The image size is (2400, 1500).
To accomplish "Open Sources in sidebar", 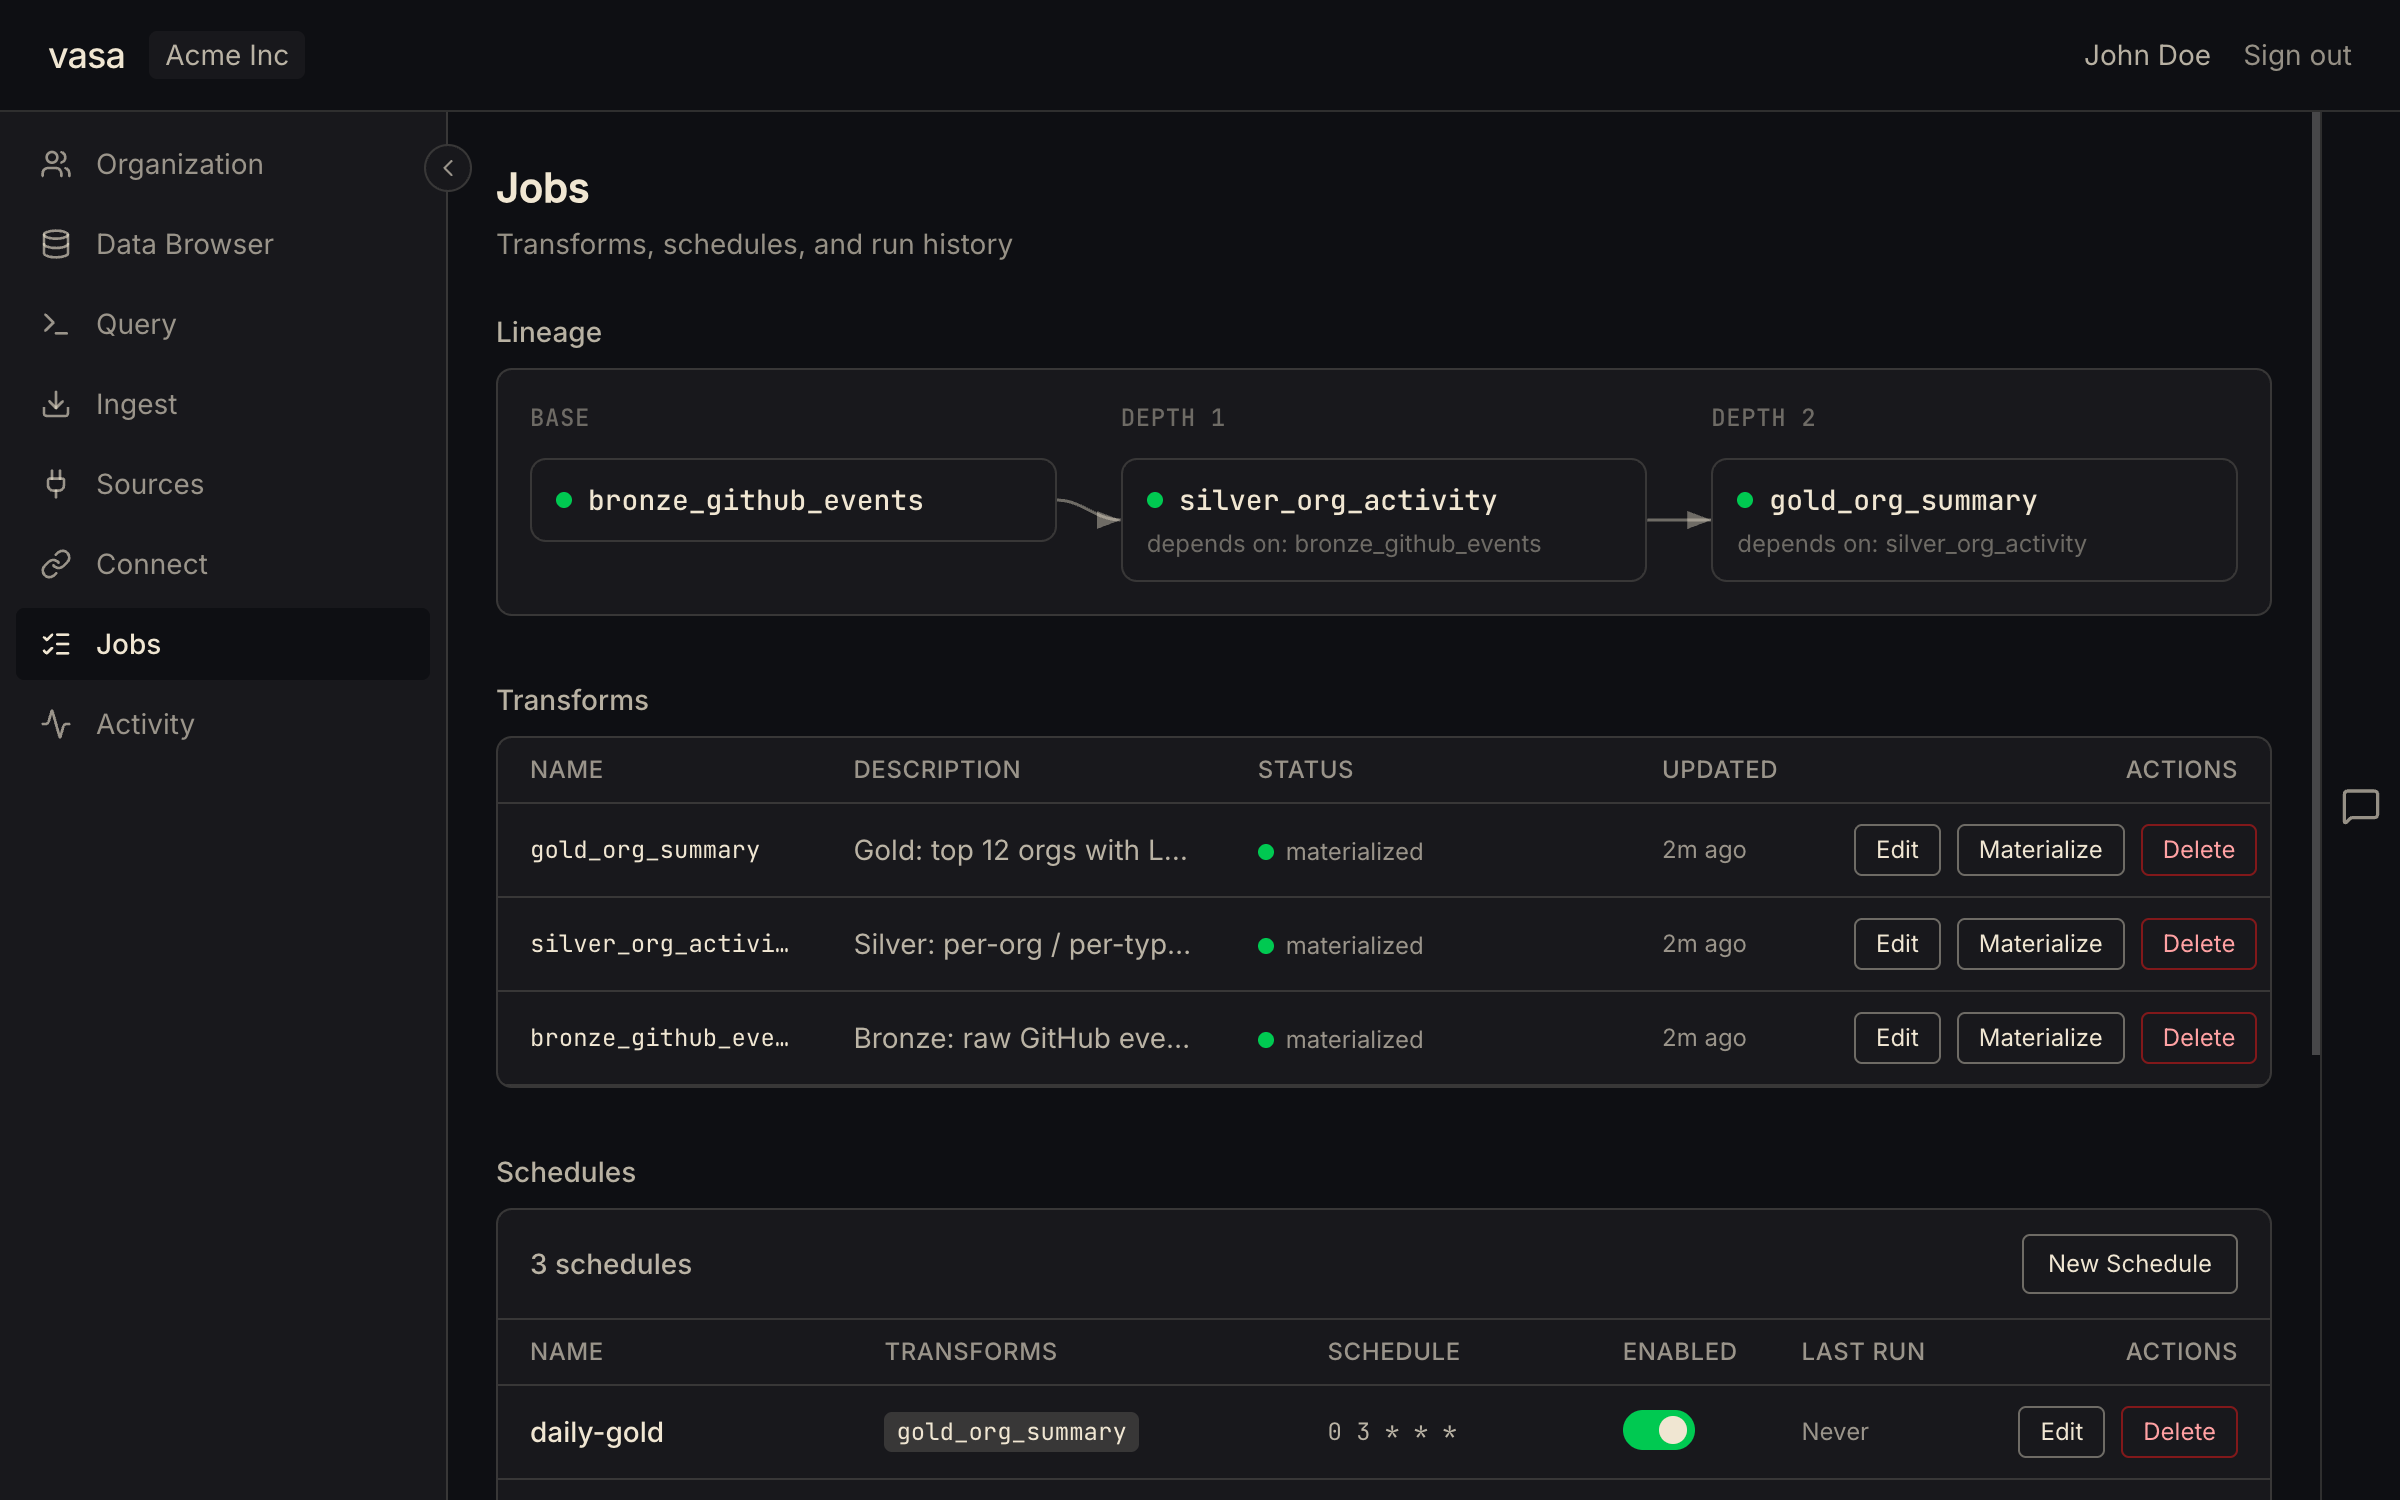I will (223, 484).
